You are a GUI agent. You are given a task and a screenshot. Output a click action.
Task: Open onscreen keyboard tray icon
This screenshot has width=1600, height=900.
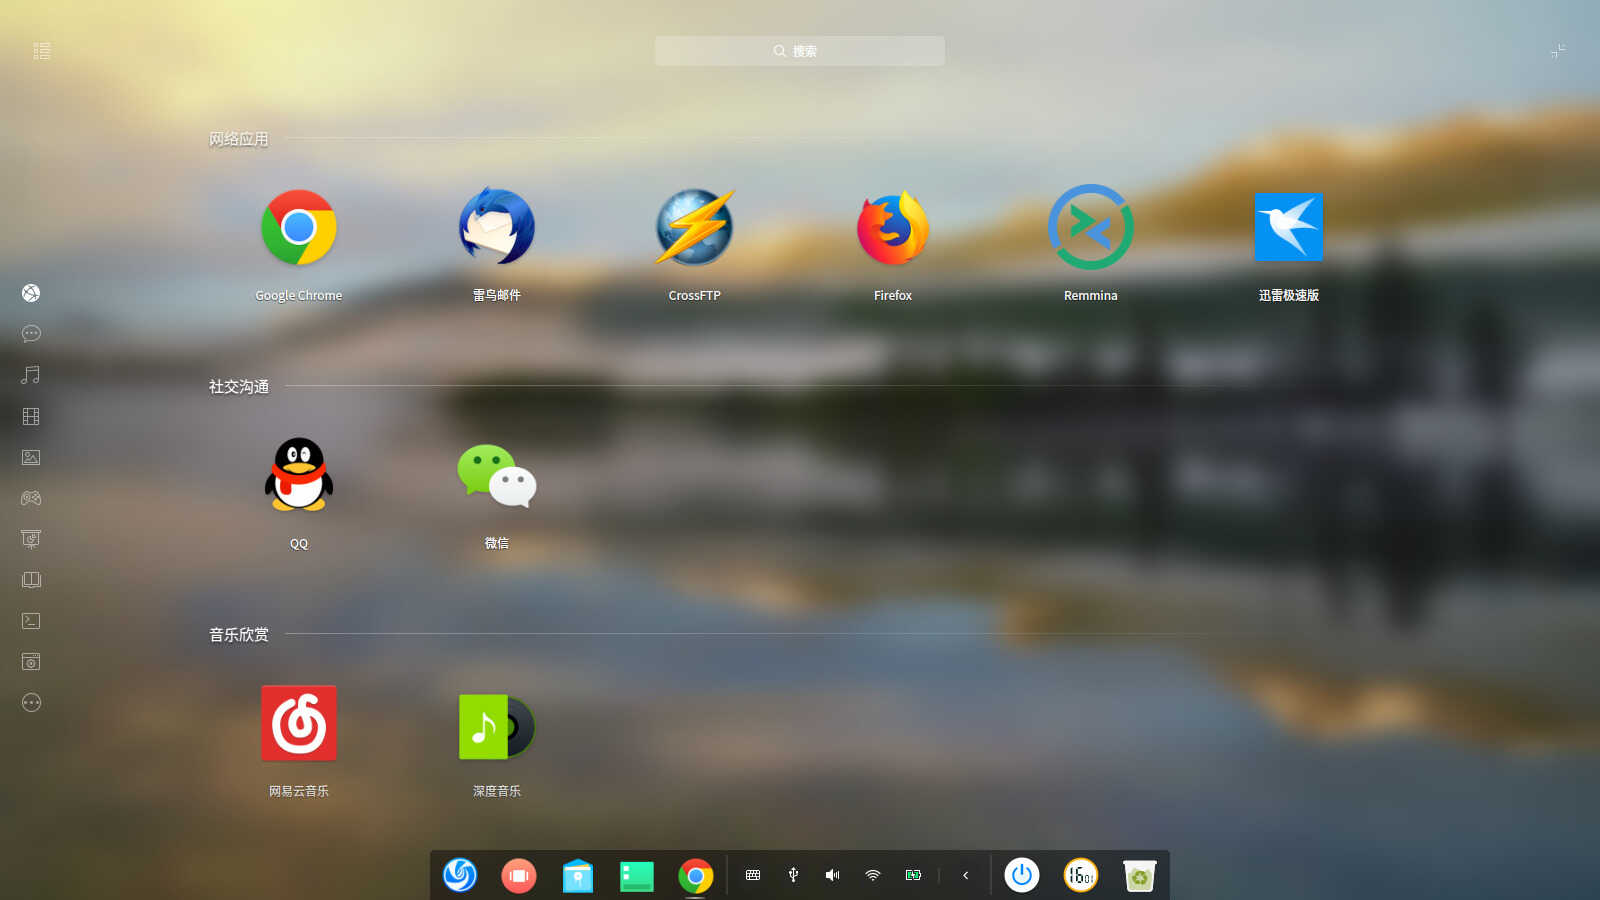coord(753,875)
